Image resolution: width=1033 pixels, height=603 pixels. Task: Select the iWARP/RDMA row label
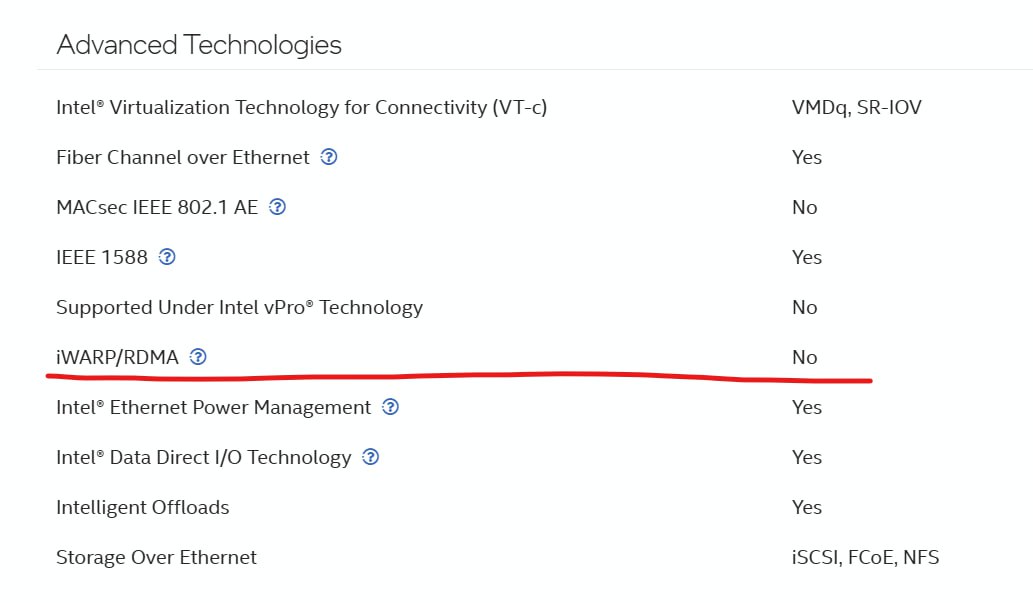pyautogui.click(x=117, y=357)
